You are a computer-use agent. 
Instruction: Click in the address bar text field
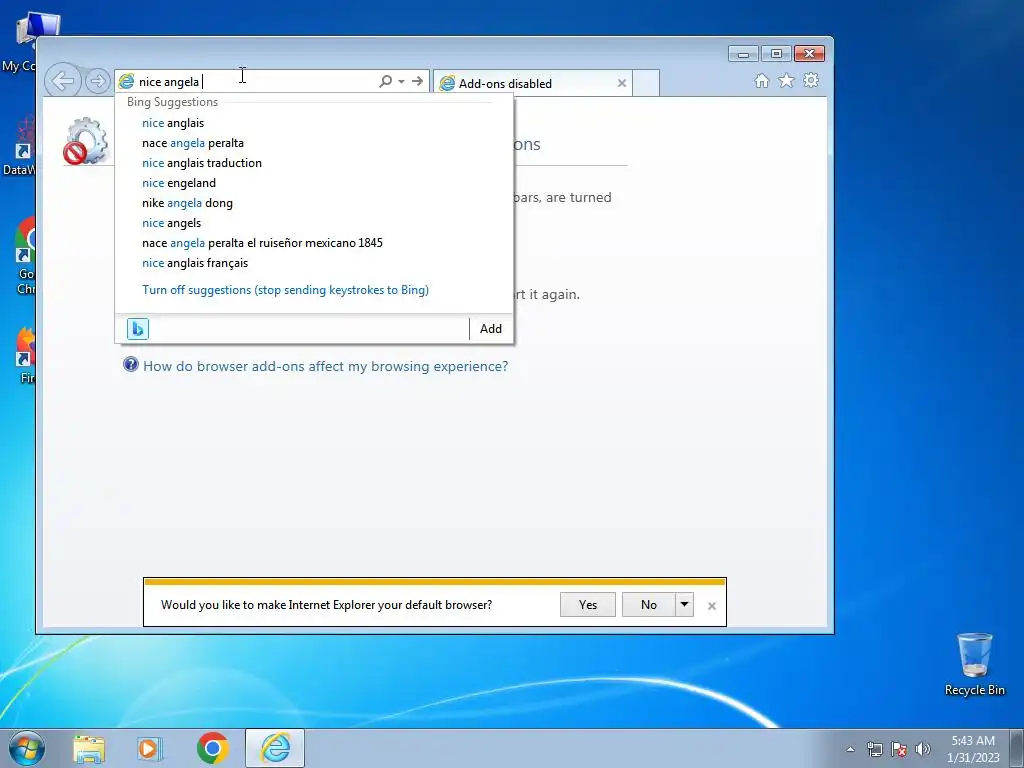pyautogui.click(x=255, y=82)
